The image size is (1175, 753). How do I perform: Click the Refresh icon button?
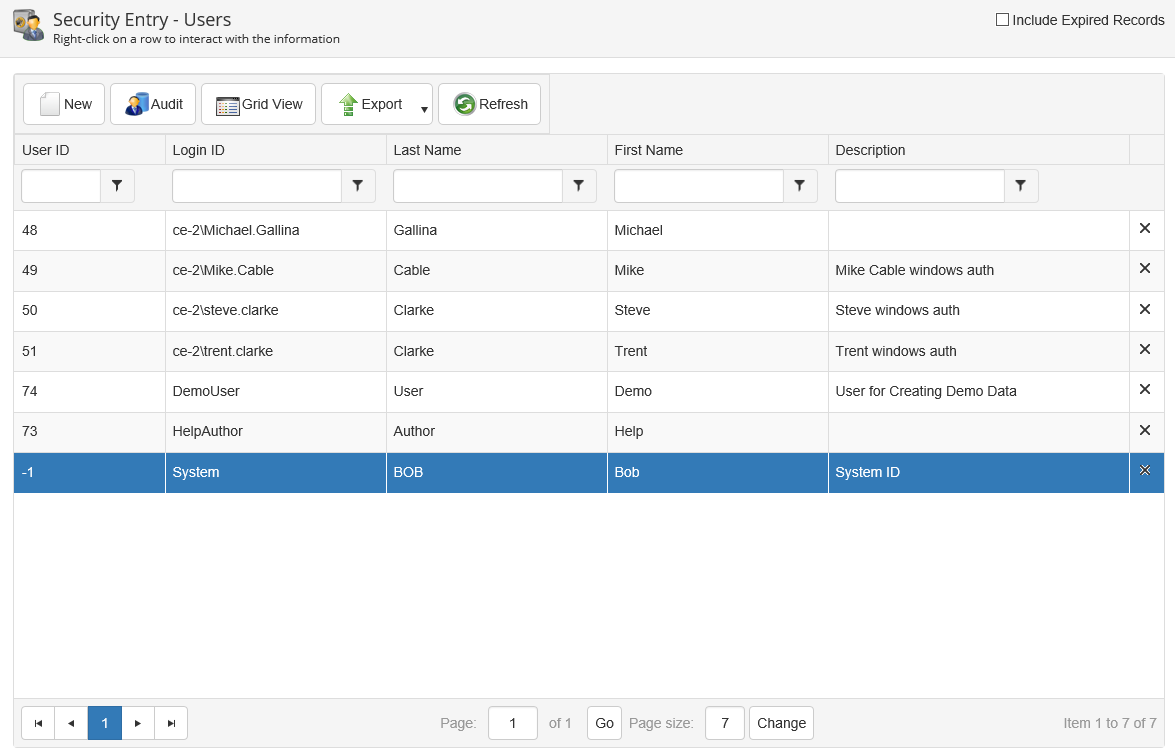click(465, 104)
